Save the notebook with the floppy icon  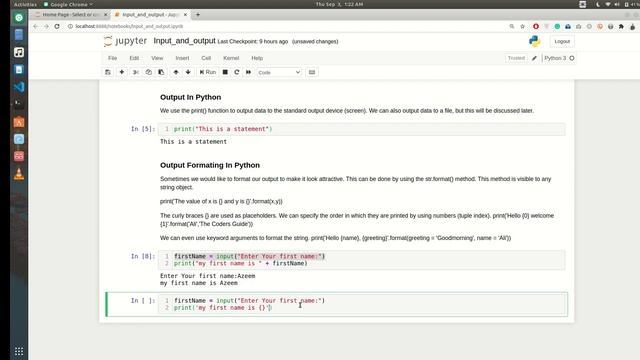(x=108, y=72)
